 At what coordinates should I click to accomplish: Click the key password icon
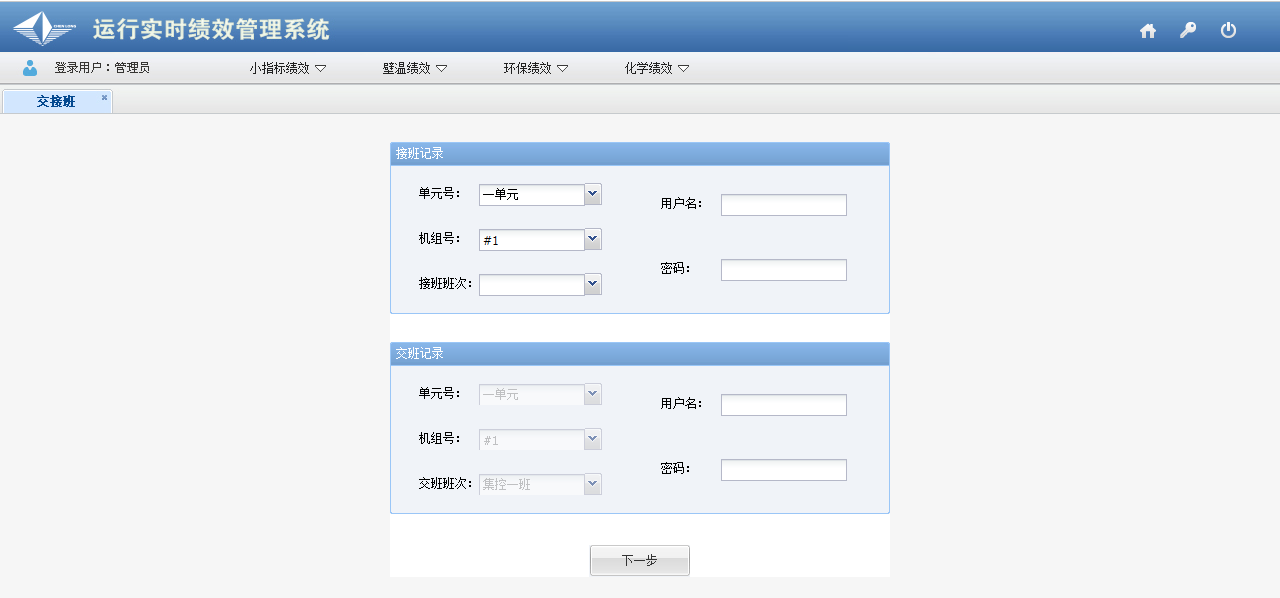(x=1188, y=30)
